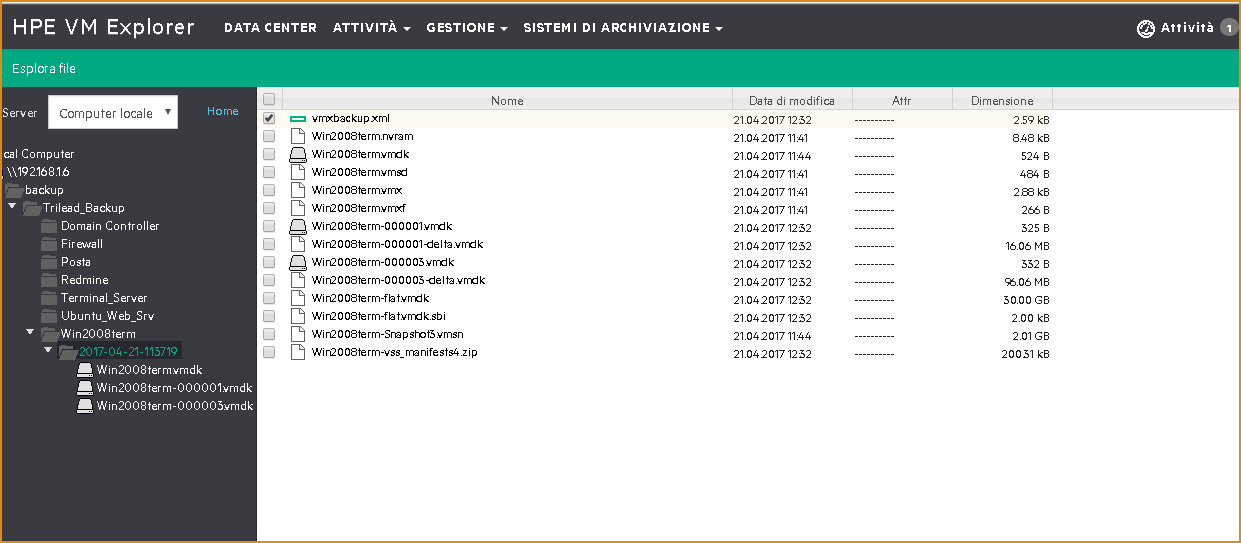Viewport: 1241px width, 543px height.
Task: Select the 2017-04-21-113719 folder in tree
Action: 129,352
